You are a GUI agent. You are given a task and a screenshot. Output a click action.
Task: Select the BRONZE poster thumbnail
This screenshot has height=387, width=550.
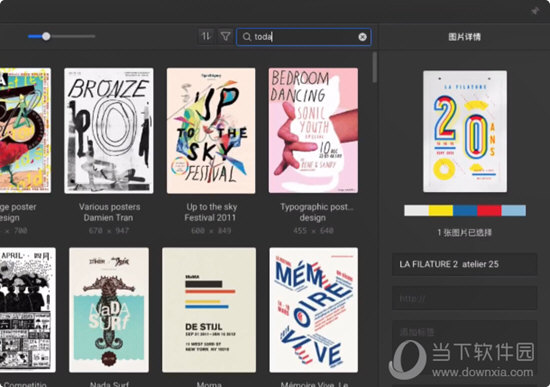(x=109, y=131)
